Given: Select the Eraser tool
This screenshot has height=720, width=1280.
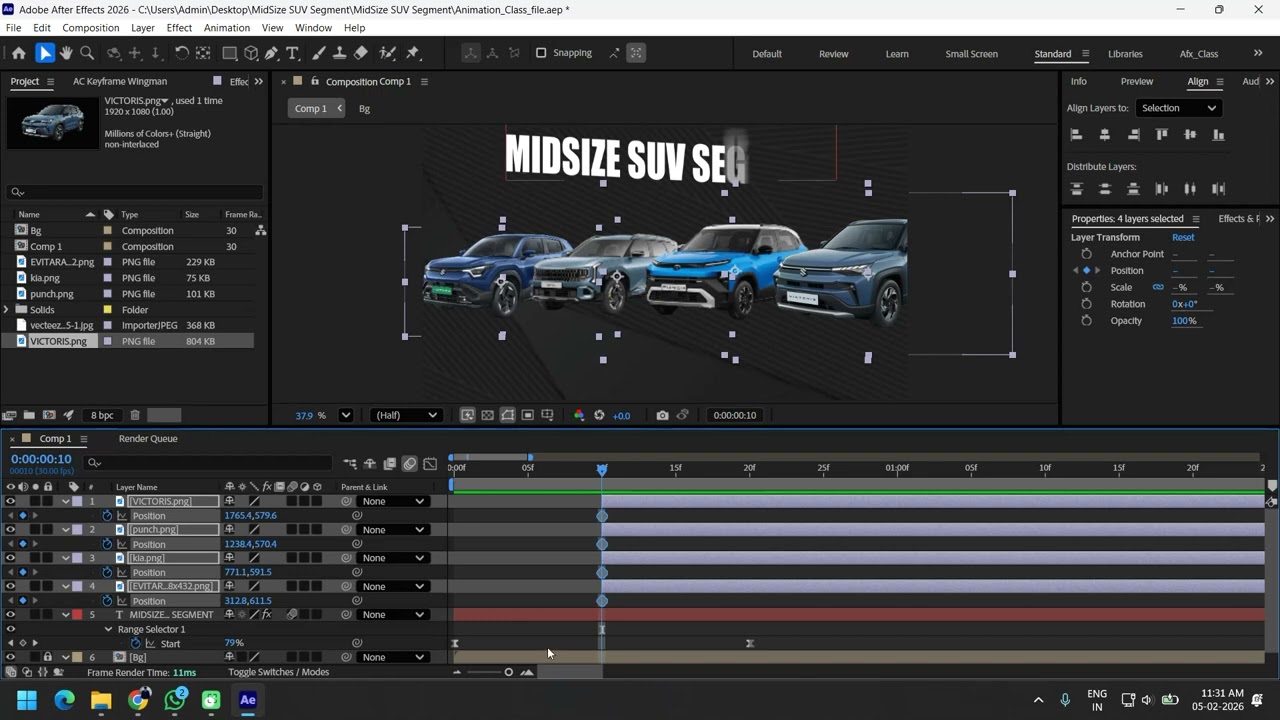Looking at the screenshot, I should pyautogui.click(x=361, y=53).
